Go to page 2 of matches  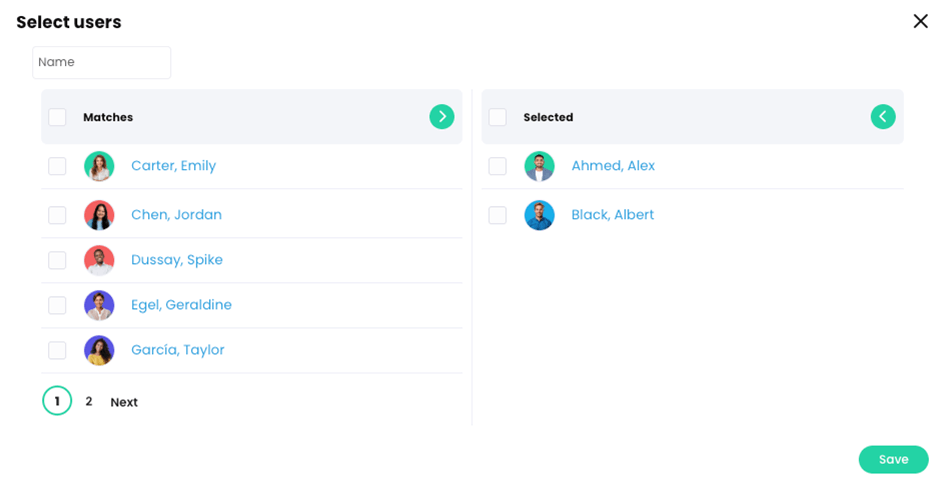coord(89,402)
